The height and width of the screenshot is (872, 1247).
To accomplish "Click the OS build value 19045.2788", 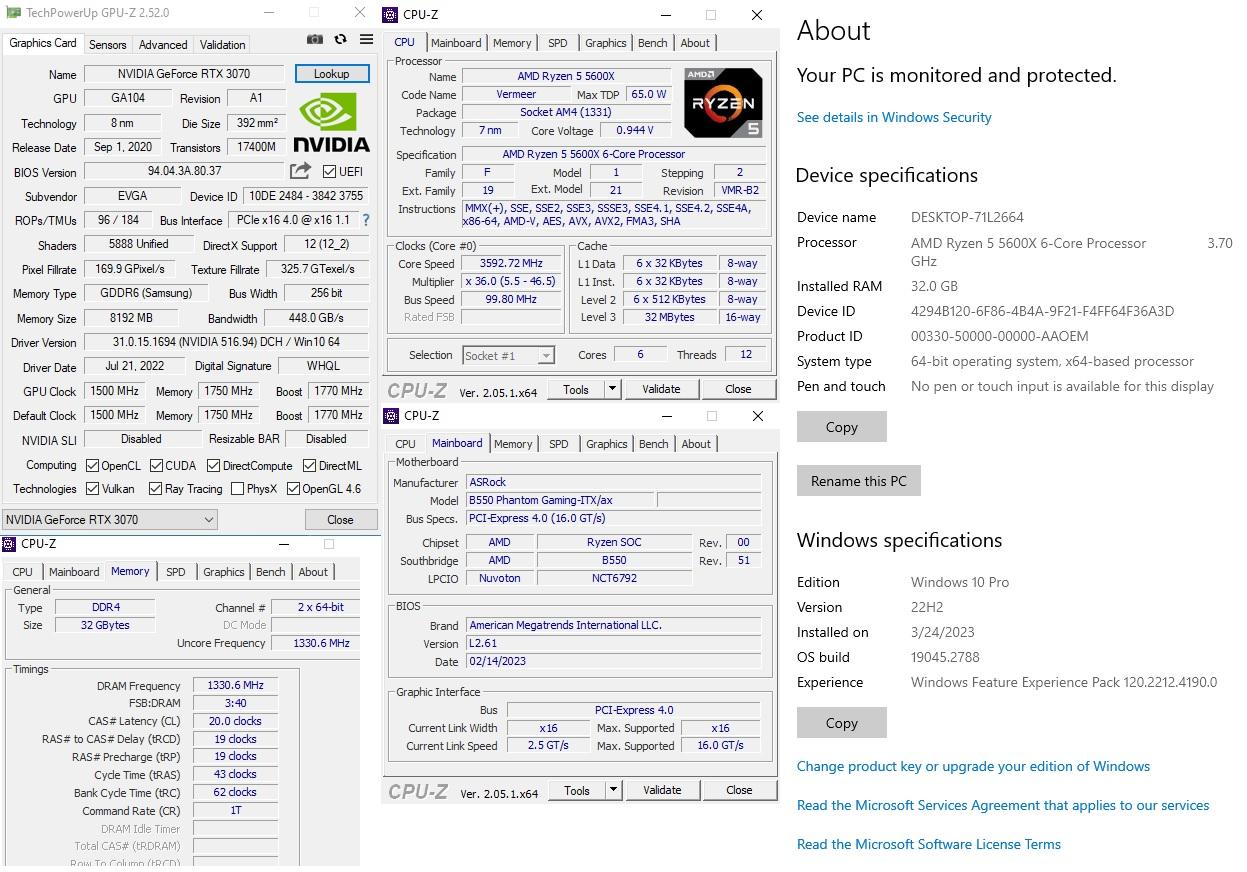I will pyautogui.click(x=945, y=657).
